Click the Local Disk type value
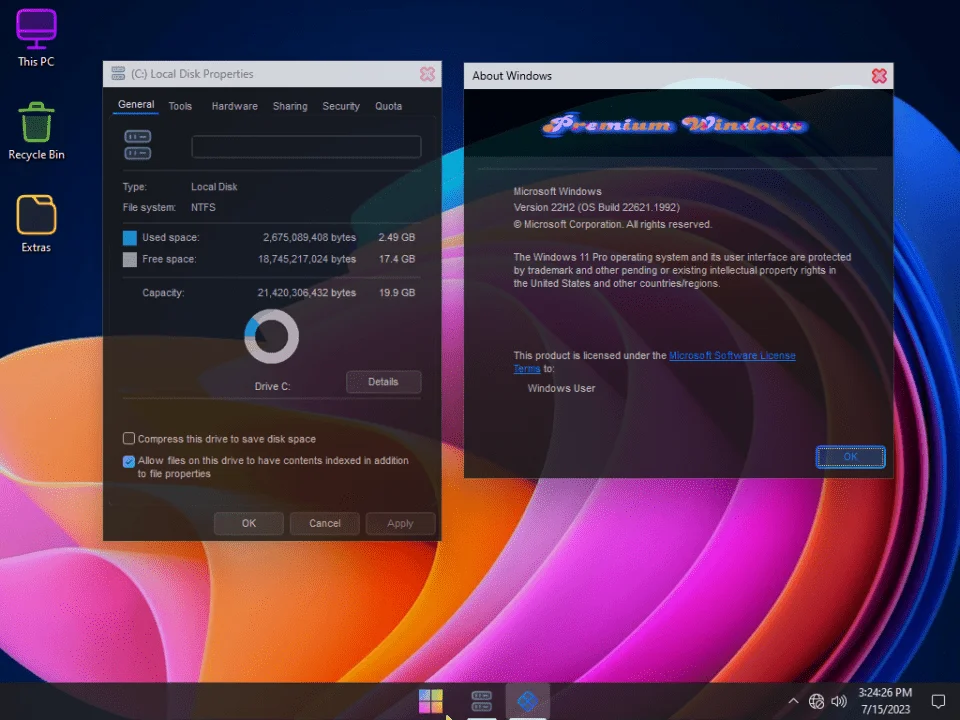Image resolution: width=960 pixels, height=720 pixels. click(214, 187)
